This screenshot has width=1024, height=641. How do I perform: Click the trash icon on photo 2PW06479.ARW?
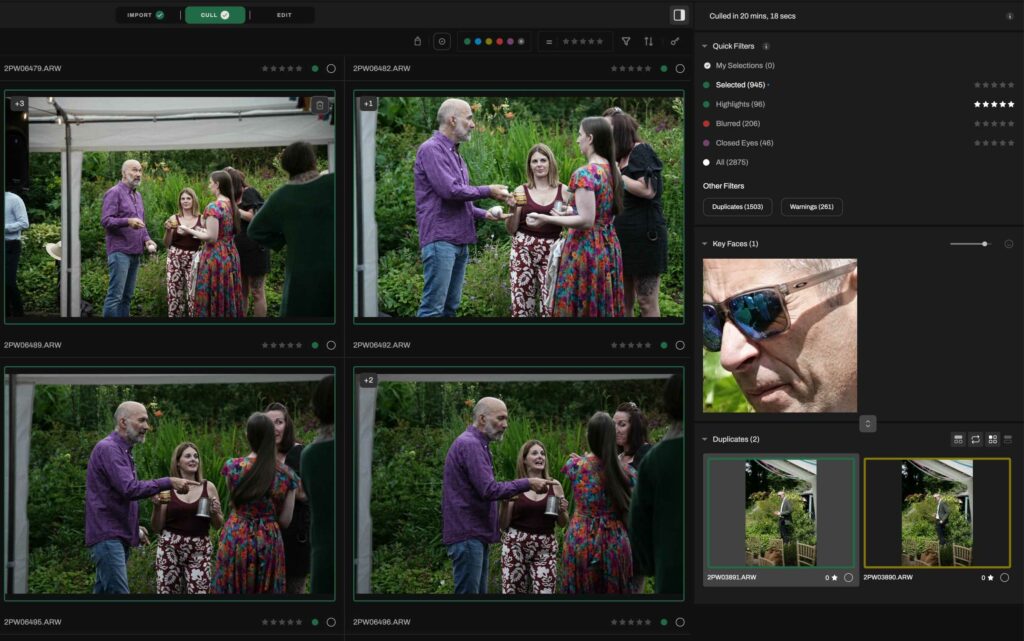[x=319, y=105]
